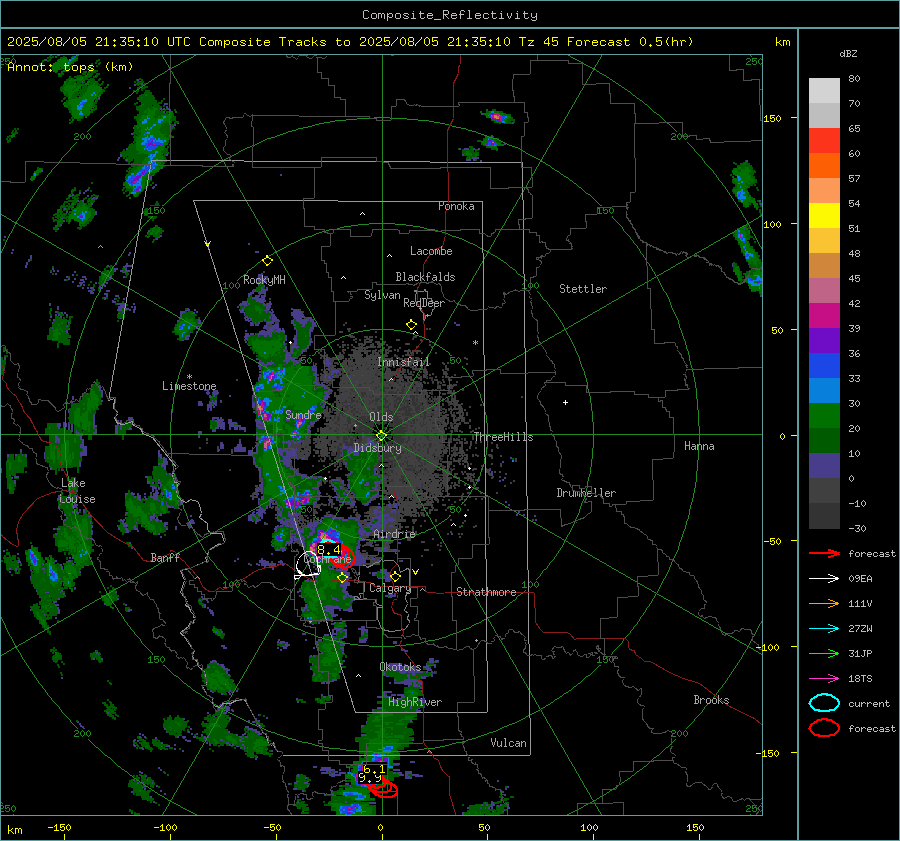Click the Limestone label

(x=189, y=386)
